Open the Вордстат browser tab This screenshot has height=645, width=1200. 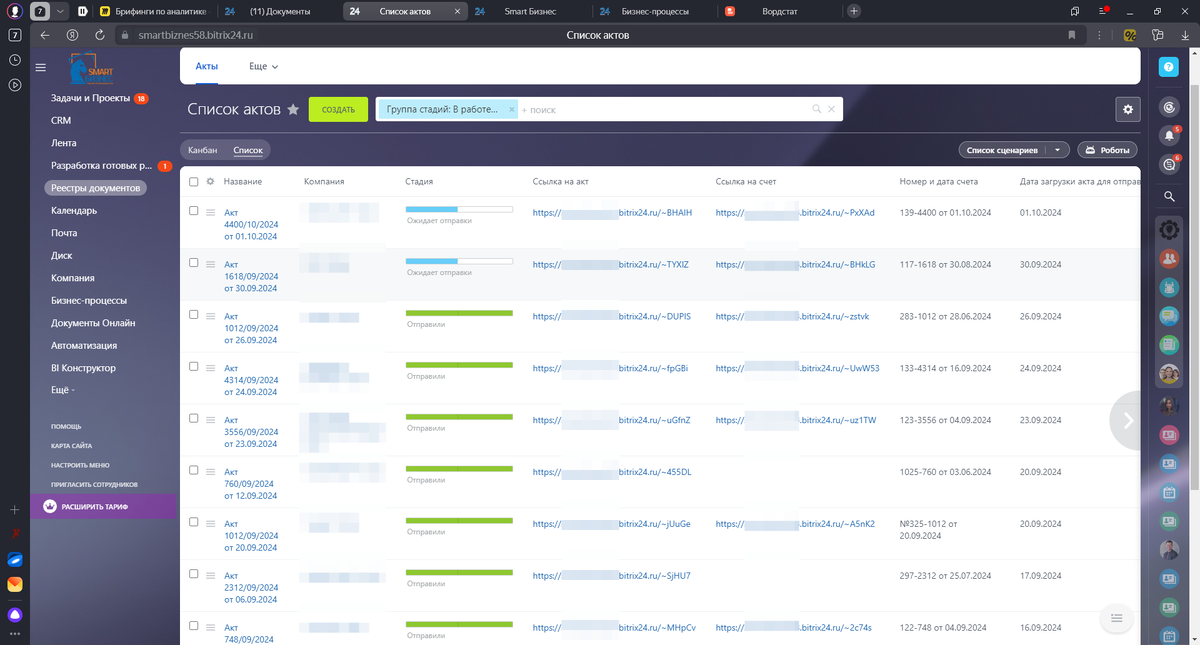pyautogui.click(x=778, y=11)
